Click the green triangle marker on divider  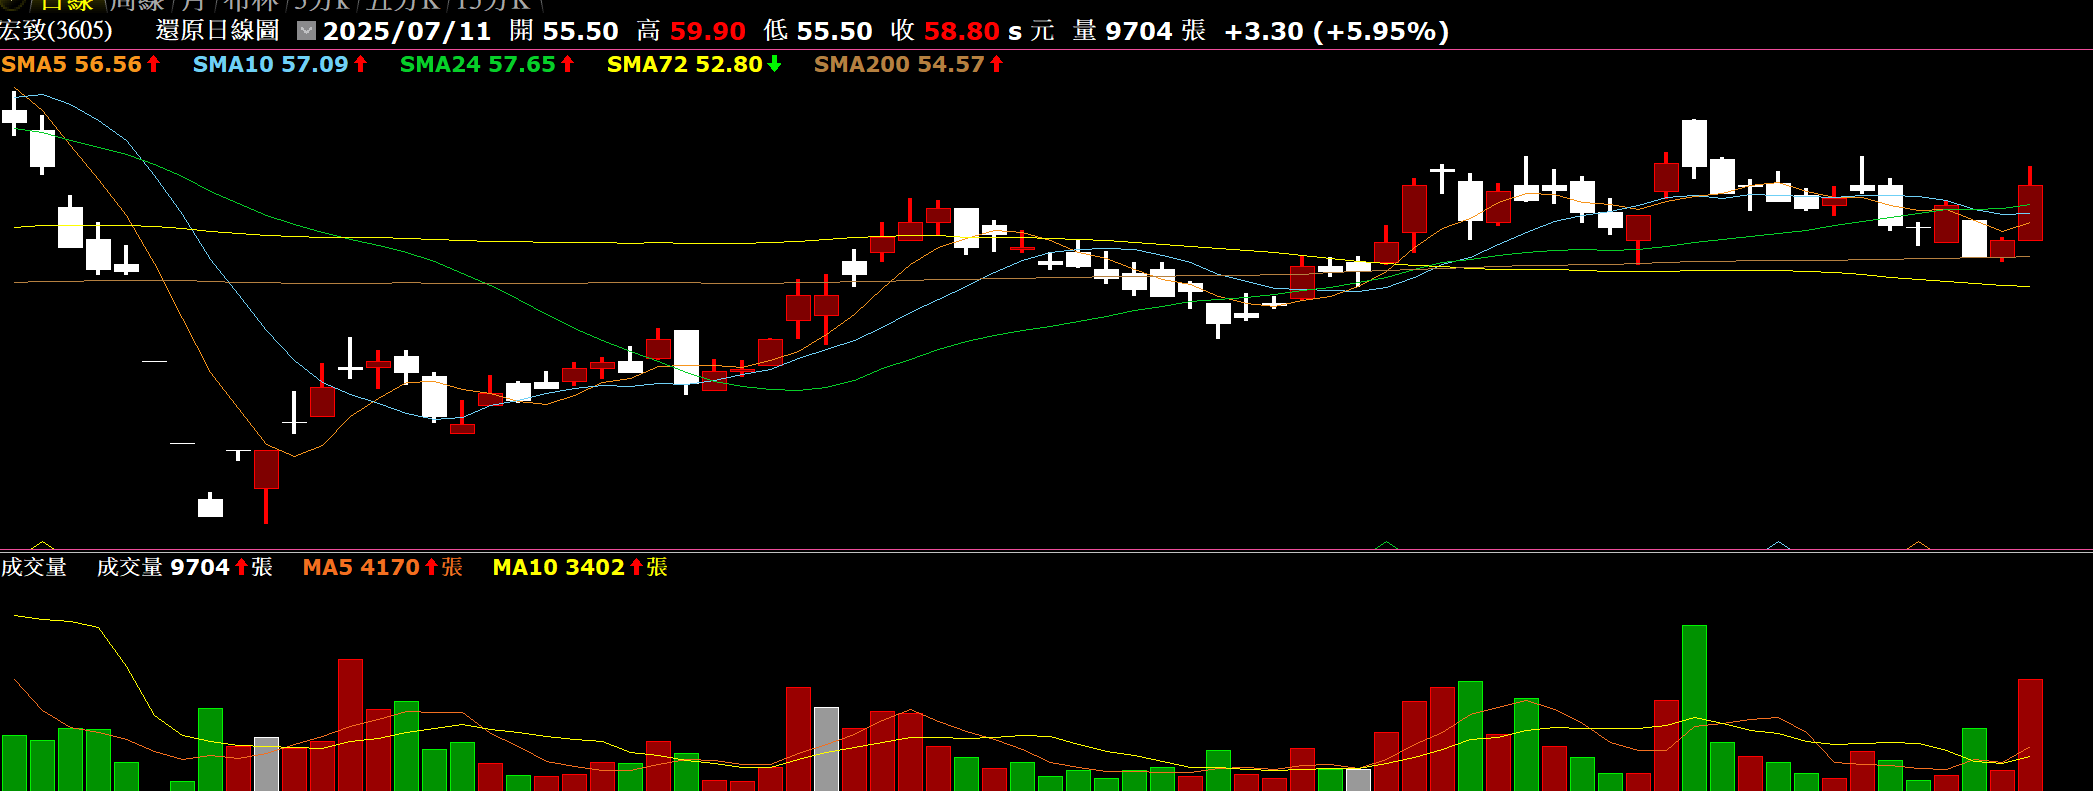(x=1386, y=545)
